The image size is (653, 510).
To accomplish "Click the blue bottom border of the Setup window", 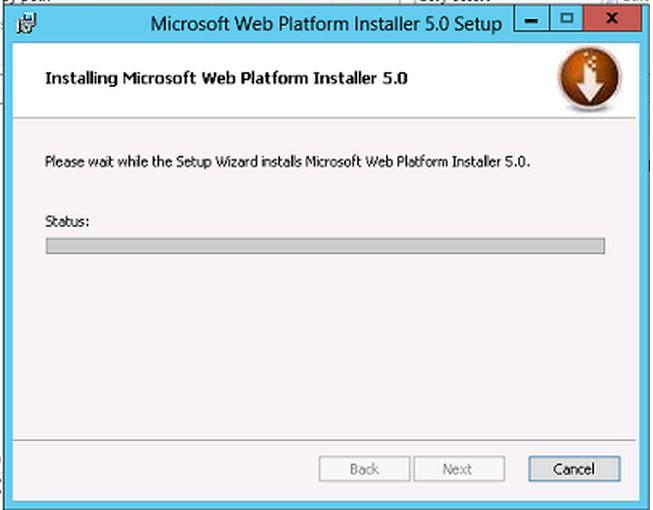I will 326,505.
